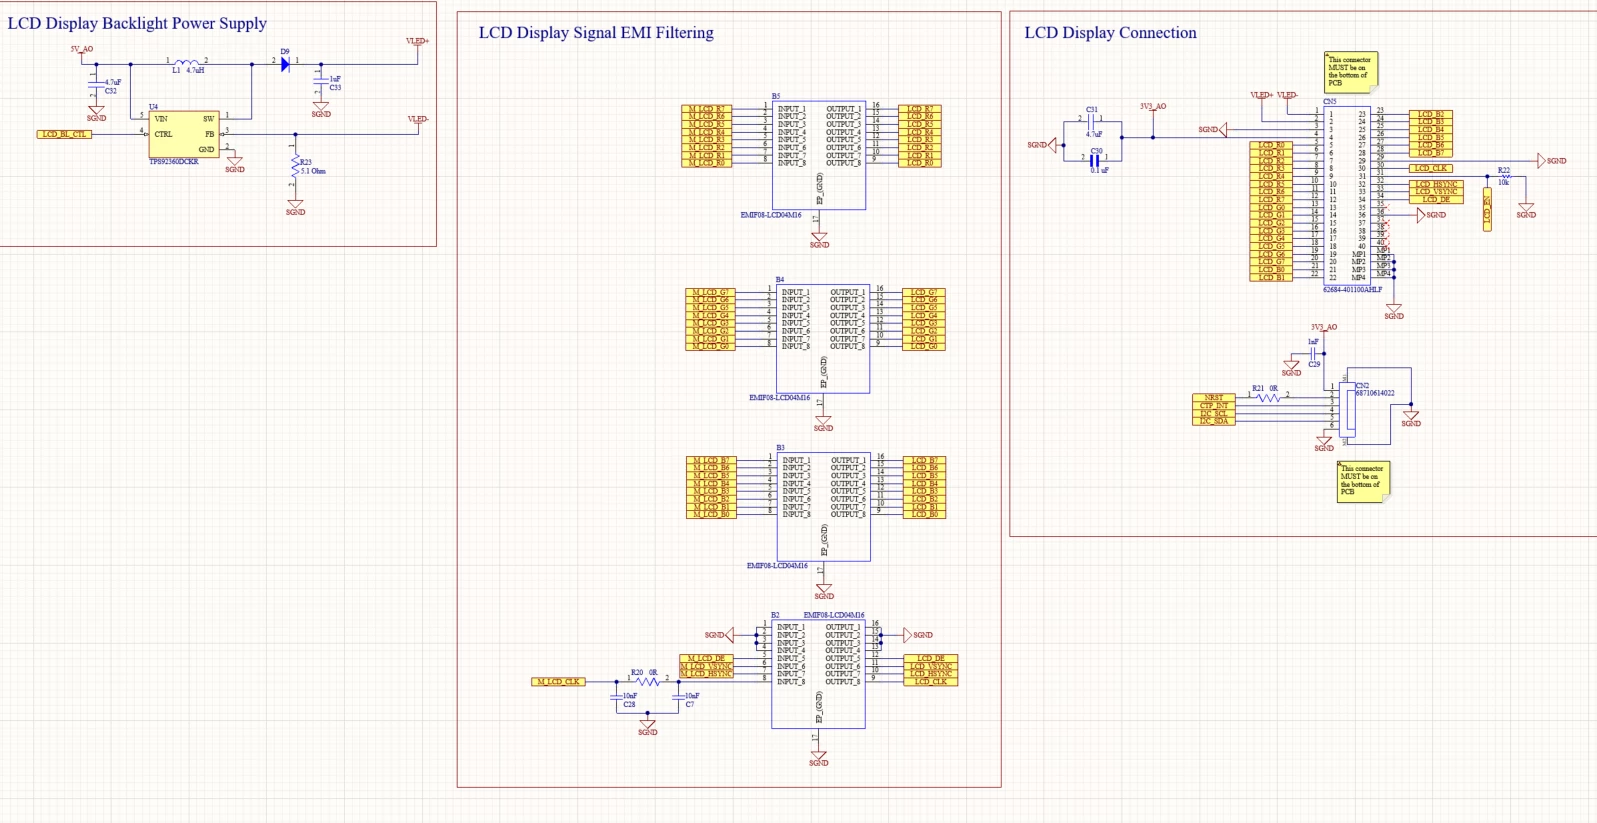1597x823 pixels.
Task: Click the 5V_AO power port
Action: click(82, 50)
